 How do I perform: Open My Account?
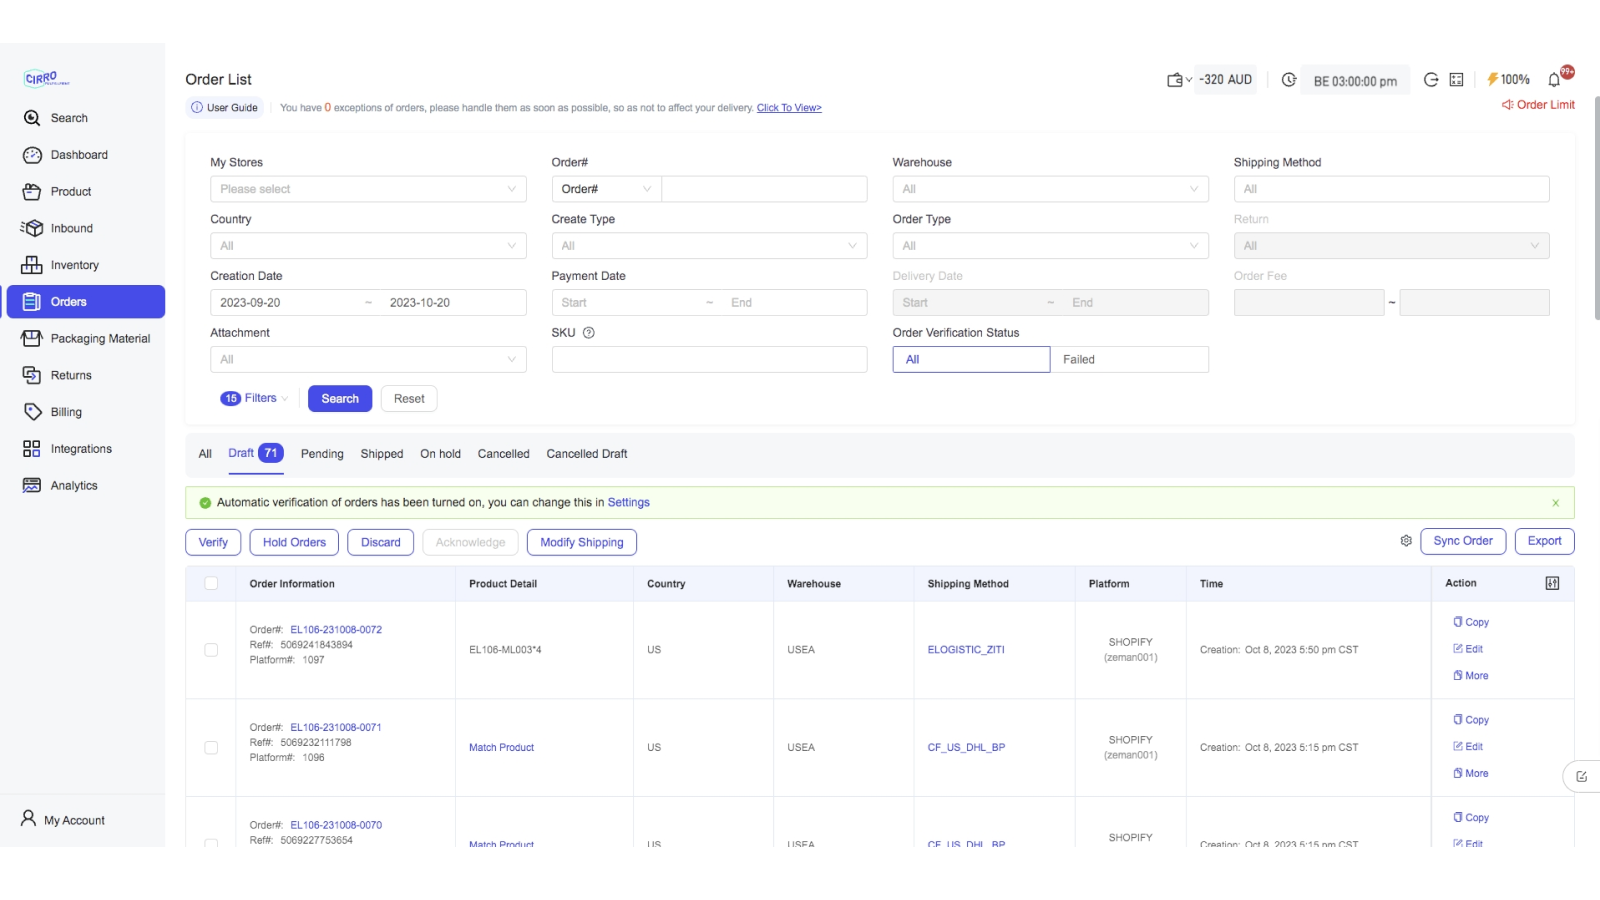64,820
